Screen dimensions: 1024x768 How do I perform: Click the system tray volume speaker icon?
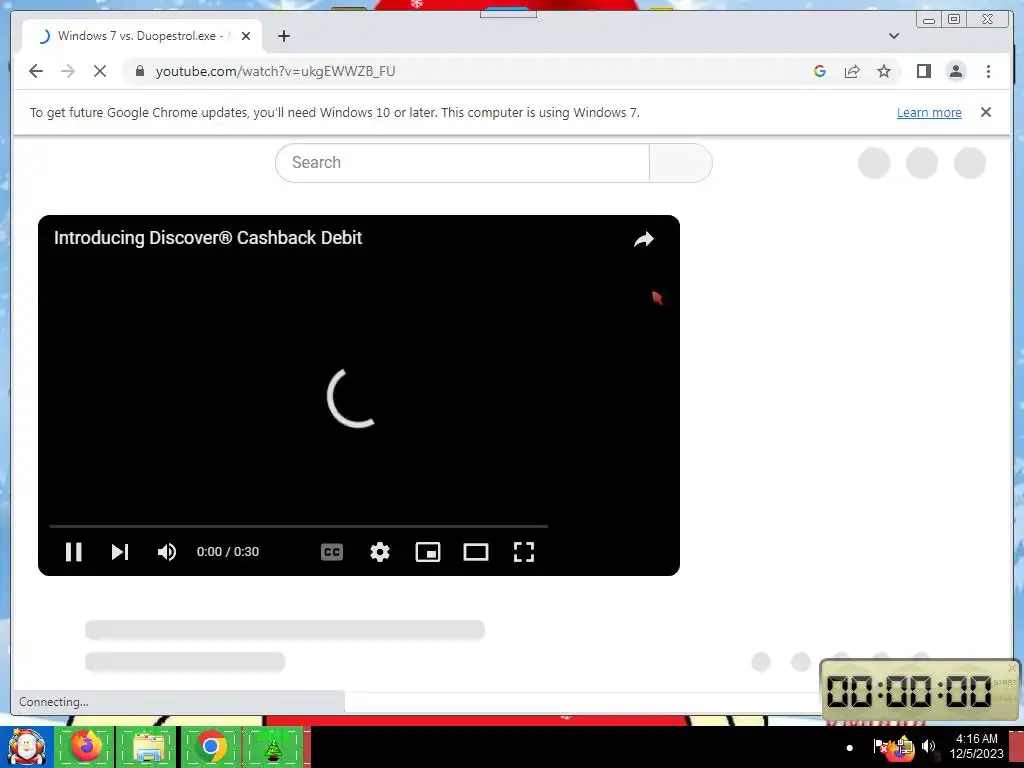928,746
